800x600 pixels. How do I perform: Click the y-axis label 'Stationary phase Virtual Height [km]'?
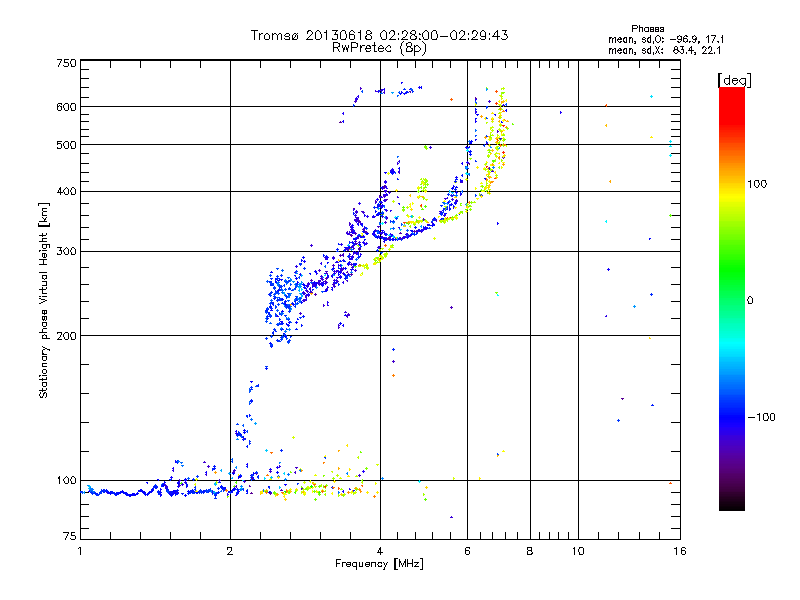(43, 300)
